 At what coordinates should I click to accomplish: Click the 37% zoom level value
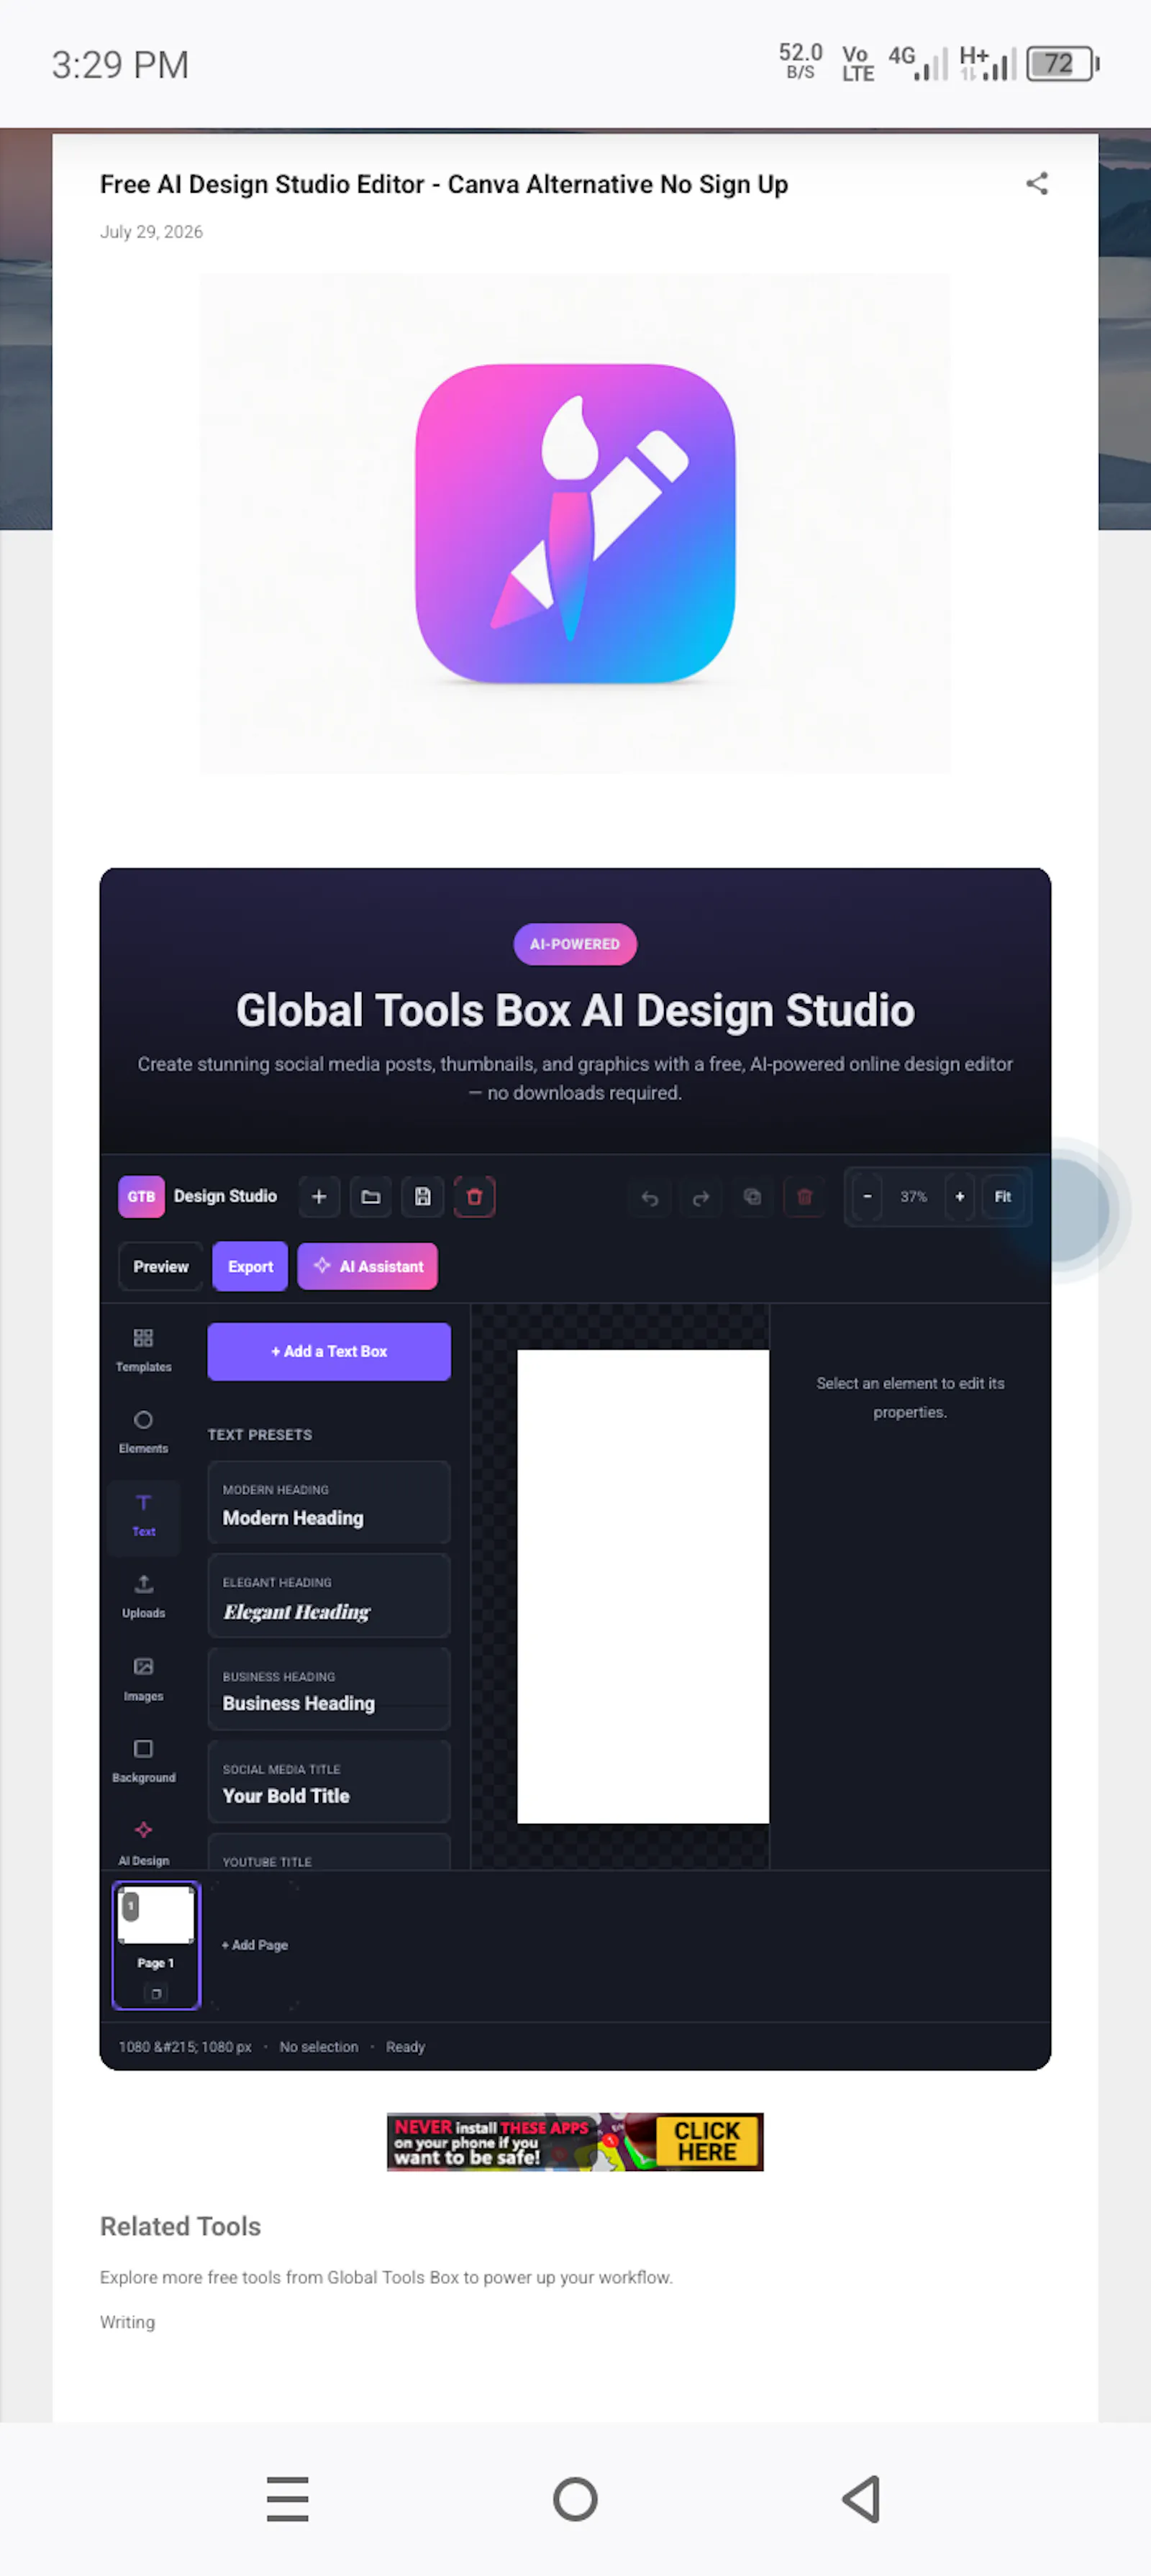913,1197
